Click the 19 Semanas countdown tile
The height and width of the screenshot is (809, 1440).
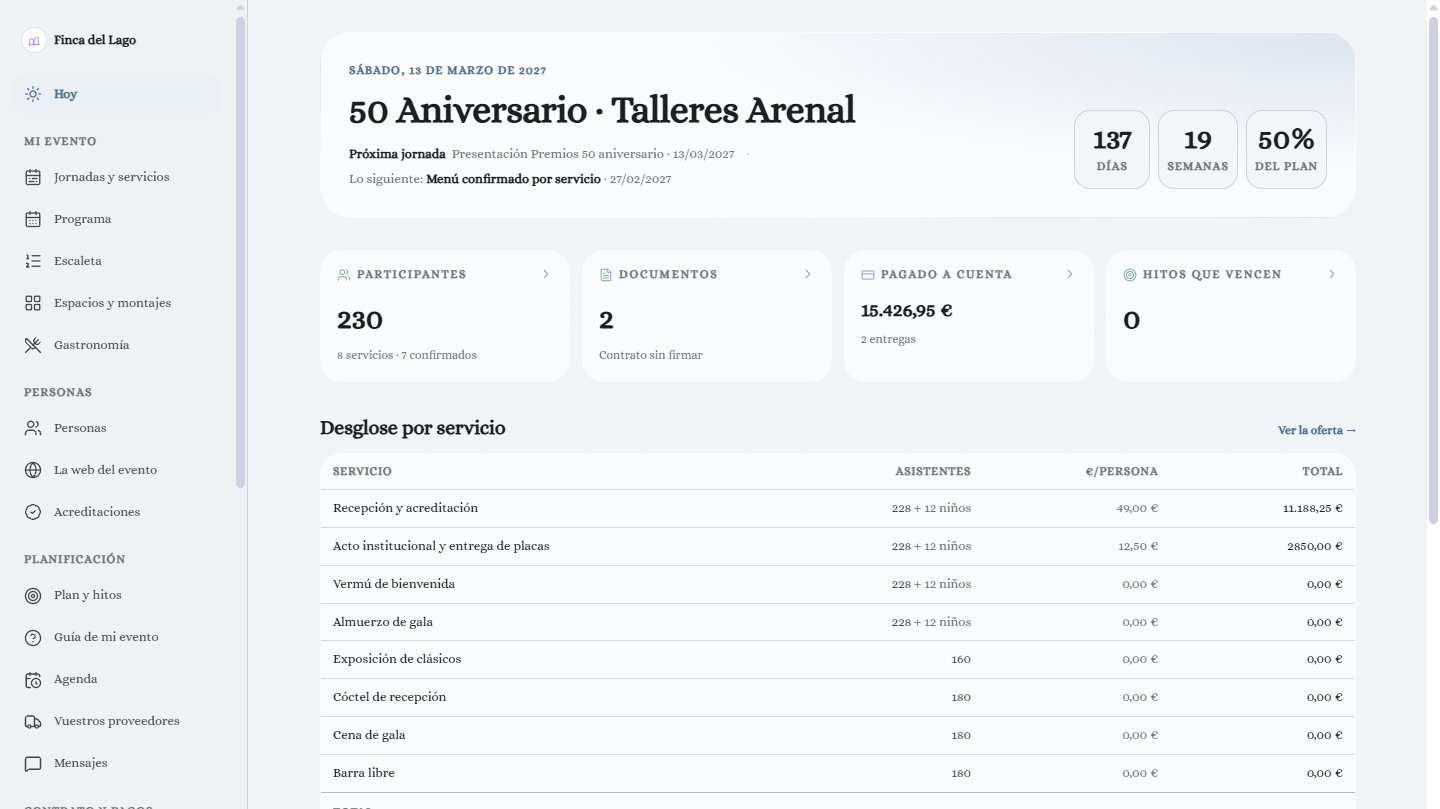pos(1197,149)
